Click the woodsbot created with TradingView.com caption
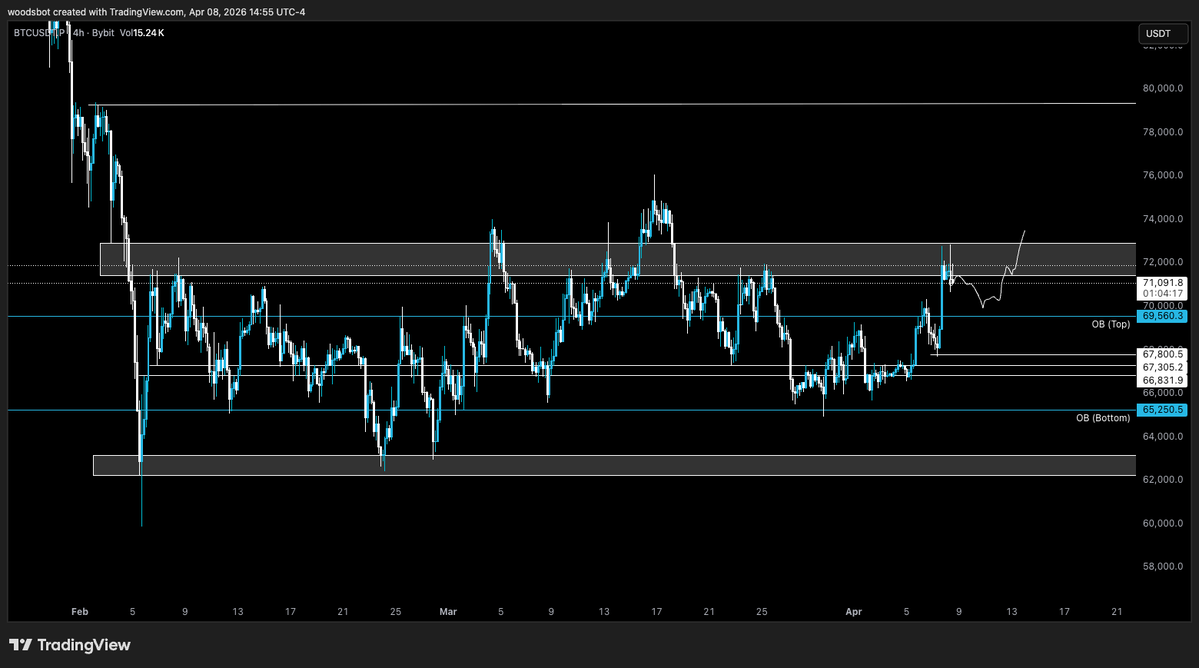Screen dimensions: 1199x668 (x=156, y=11)
